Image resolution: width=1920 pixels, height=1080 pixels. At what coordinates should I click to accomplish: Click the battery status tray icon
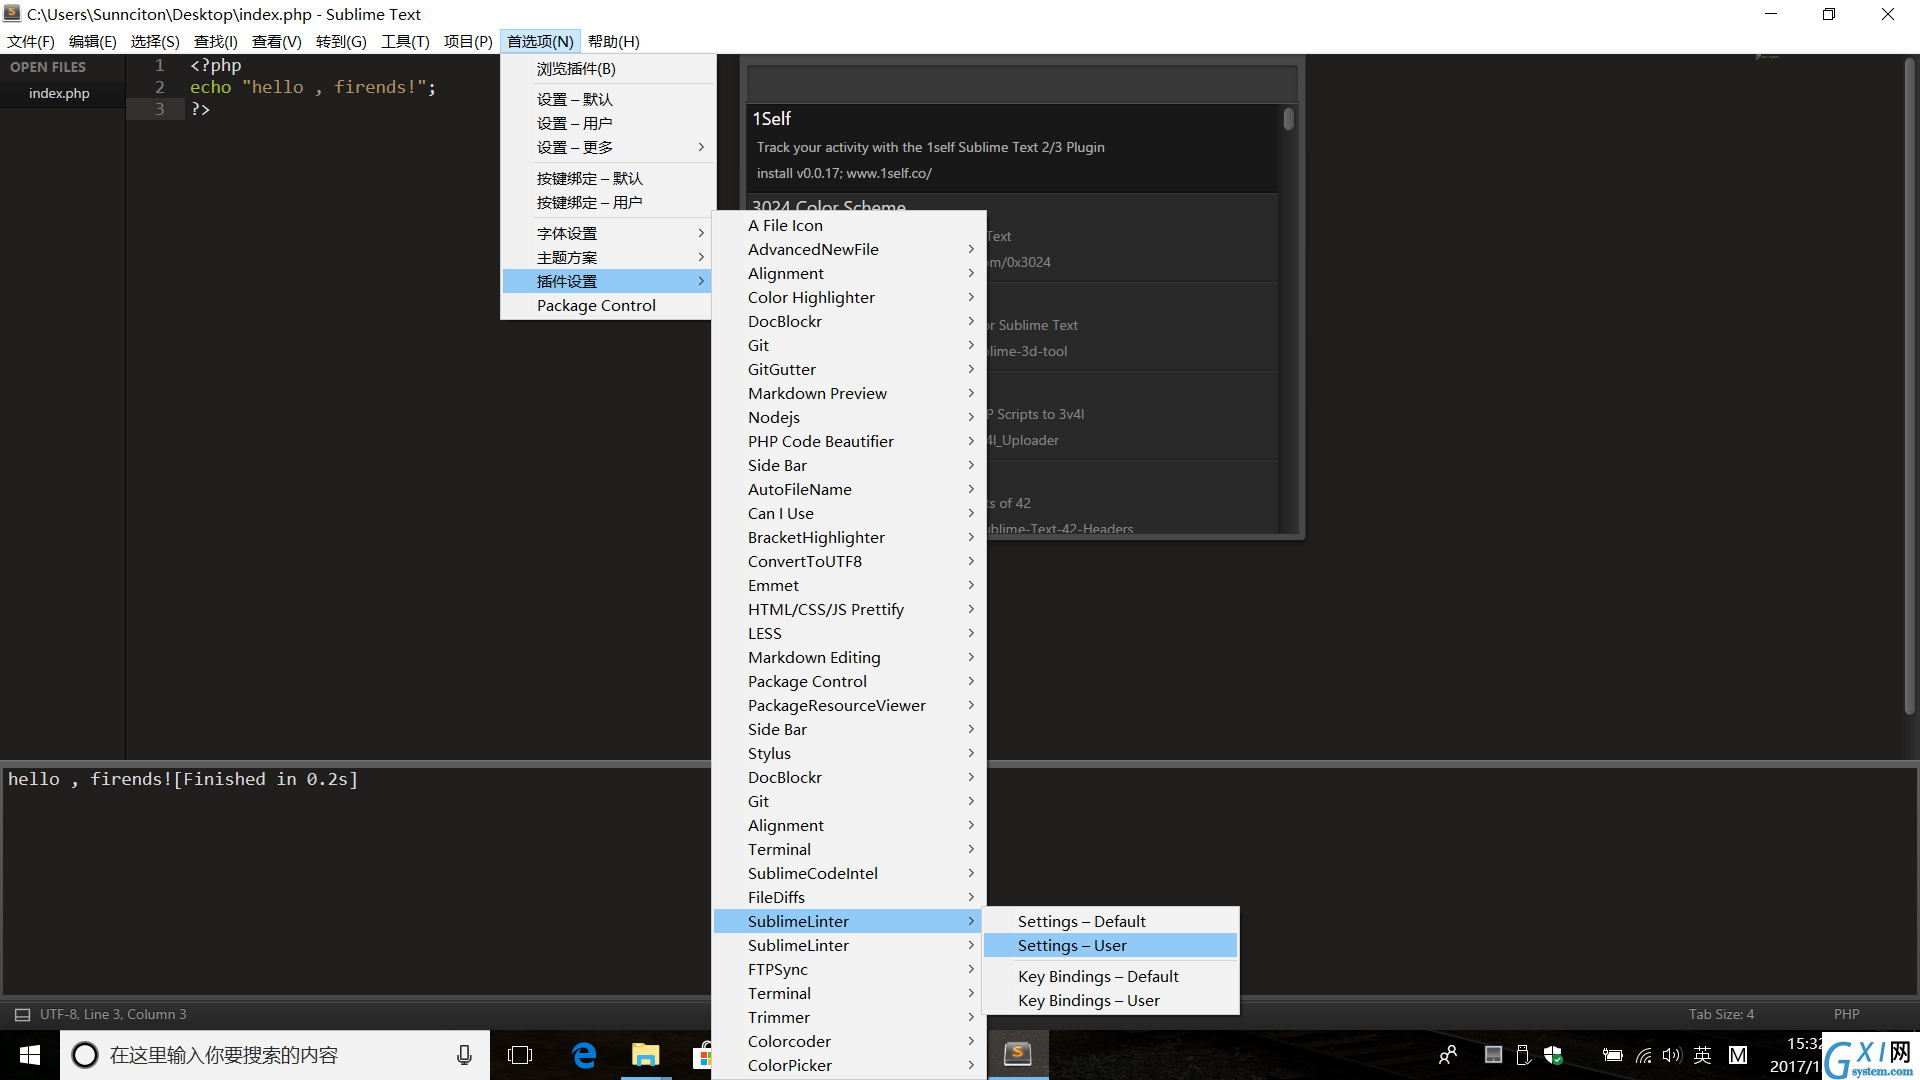click(1612, 1055)
